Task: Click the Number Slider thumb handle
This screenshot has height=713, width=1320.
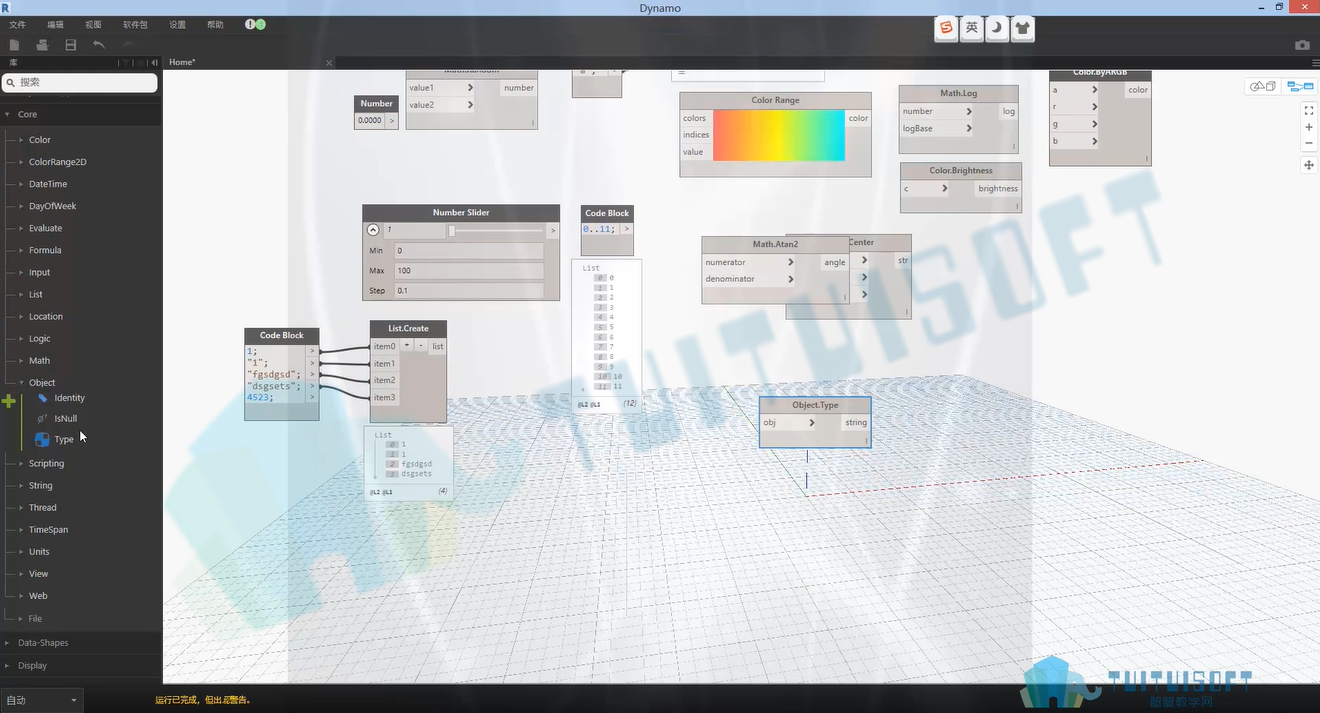Action: click(x=452, y=230)
